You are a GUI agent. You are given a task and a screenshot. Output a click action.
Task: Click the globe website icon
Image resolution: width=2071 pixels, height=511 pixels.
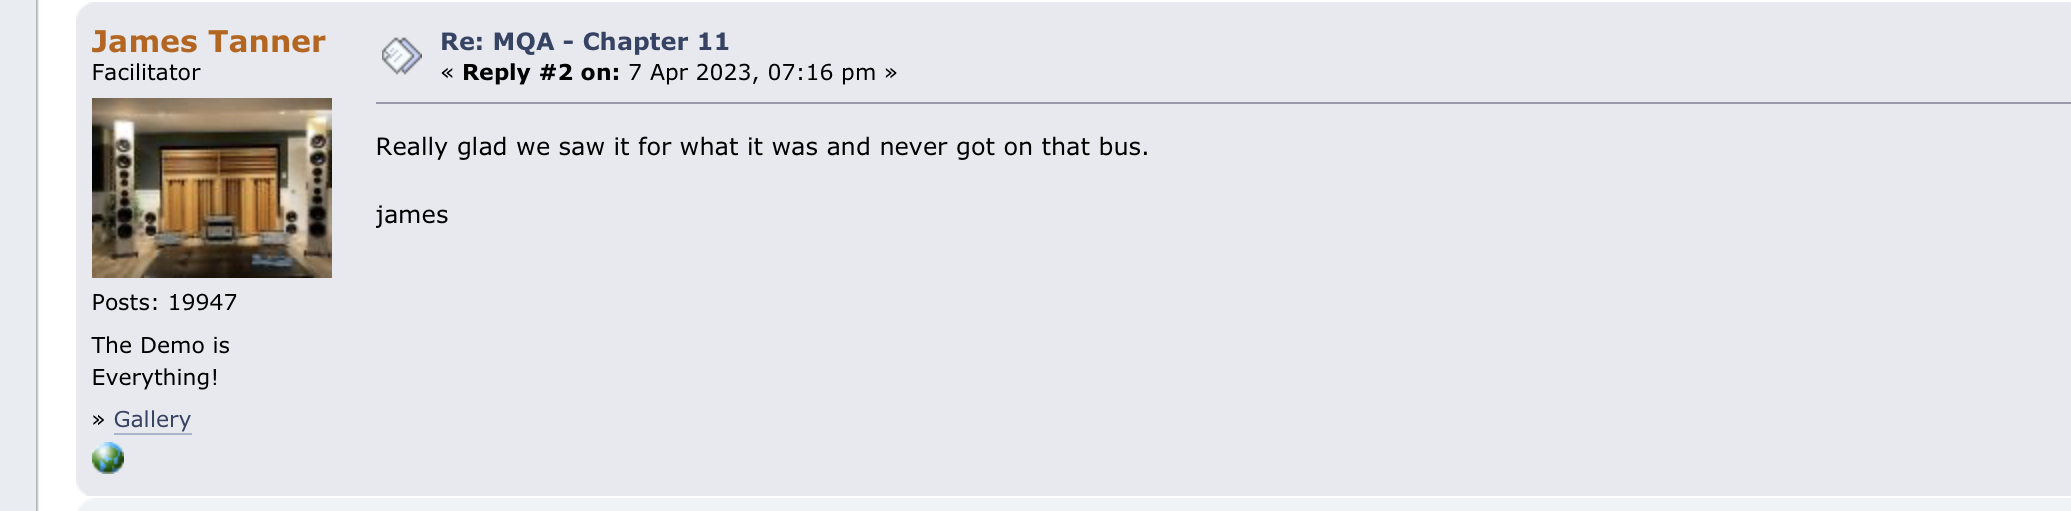click(108, 459)
